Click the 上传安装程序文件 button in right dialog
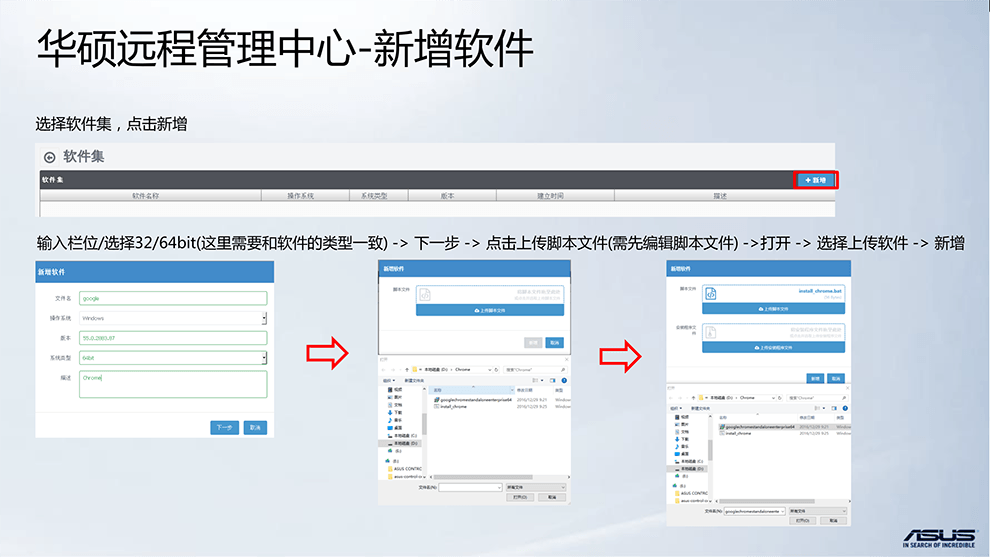 point(775,348)
